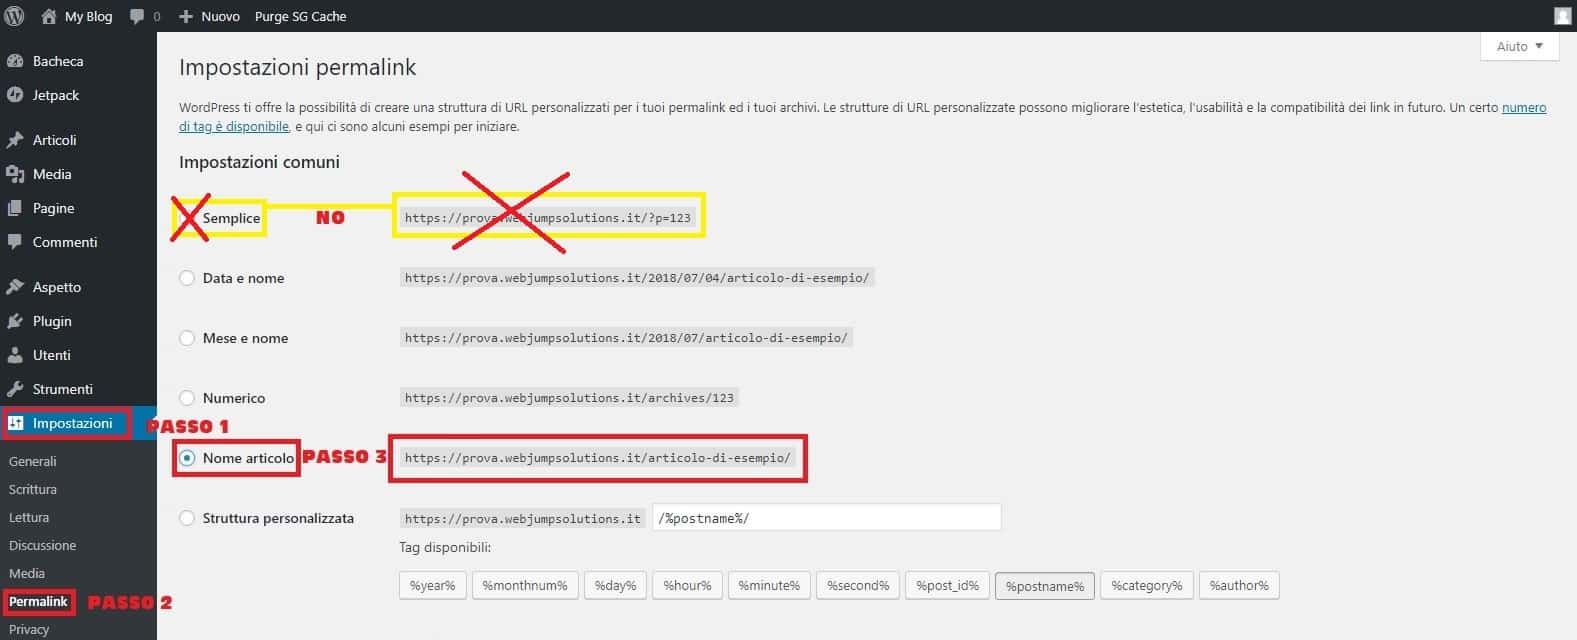
Task: Open the comments bubble icon in admin bar
Action: (138, 16)
